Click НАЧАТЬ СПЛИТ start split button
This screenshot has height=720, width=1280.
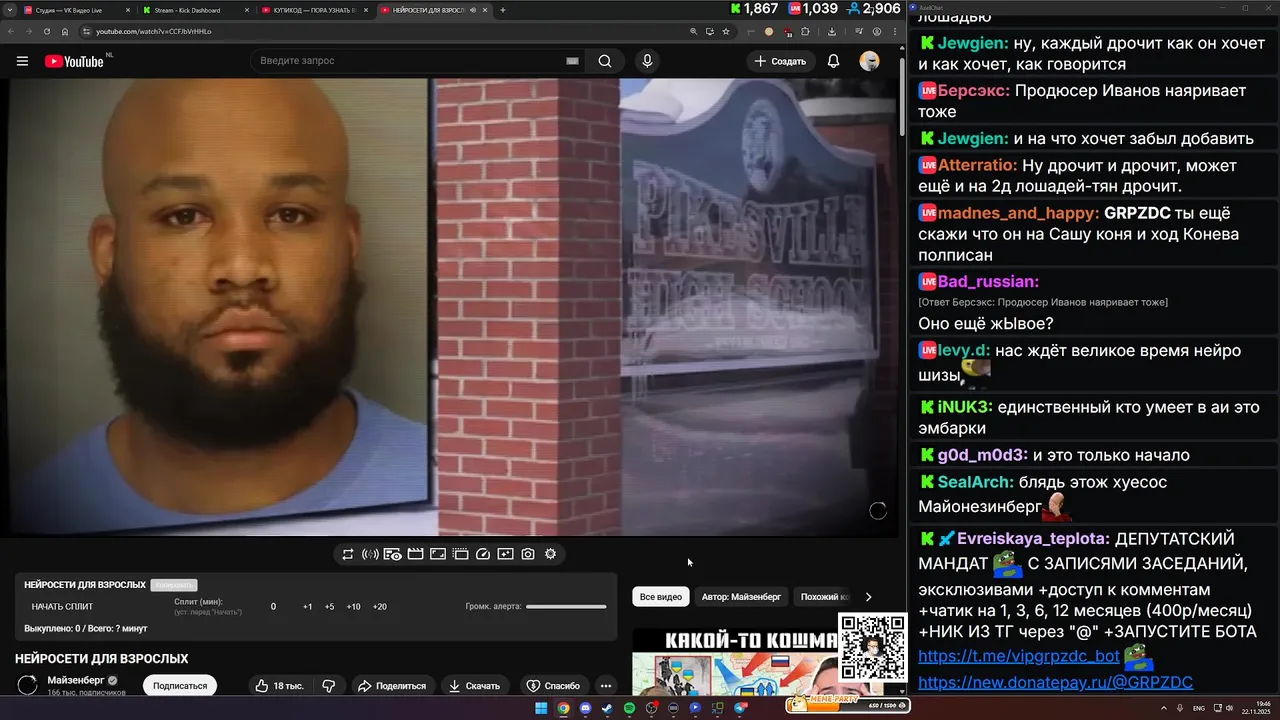[62, 607]
